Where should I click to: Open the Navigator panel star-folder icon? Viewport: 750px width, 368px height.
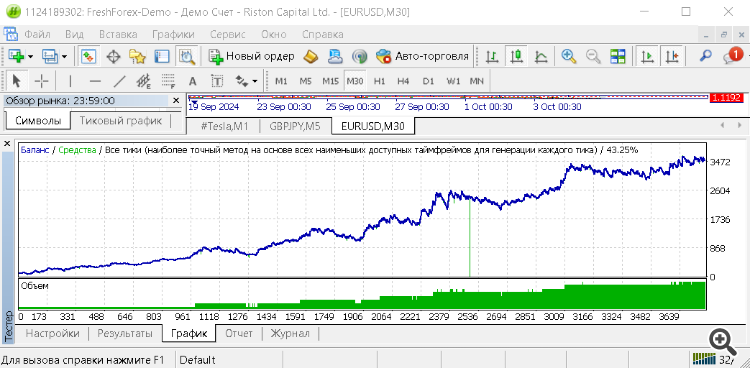pos(138,56)
